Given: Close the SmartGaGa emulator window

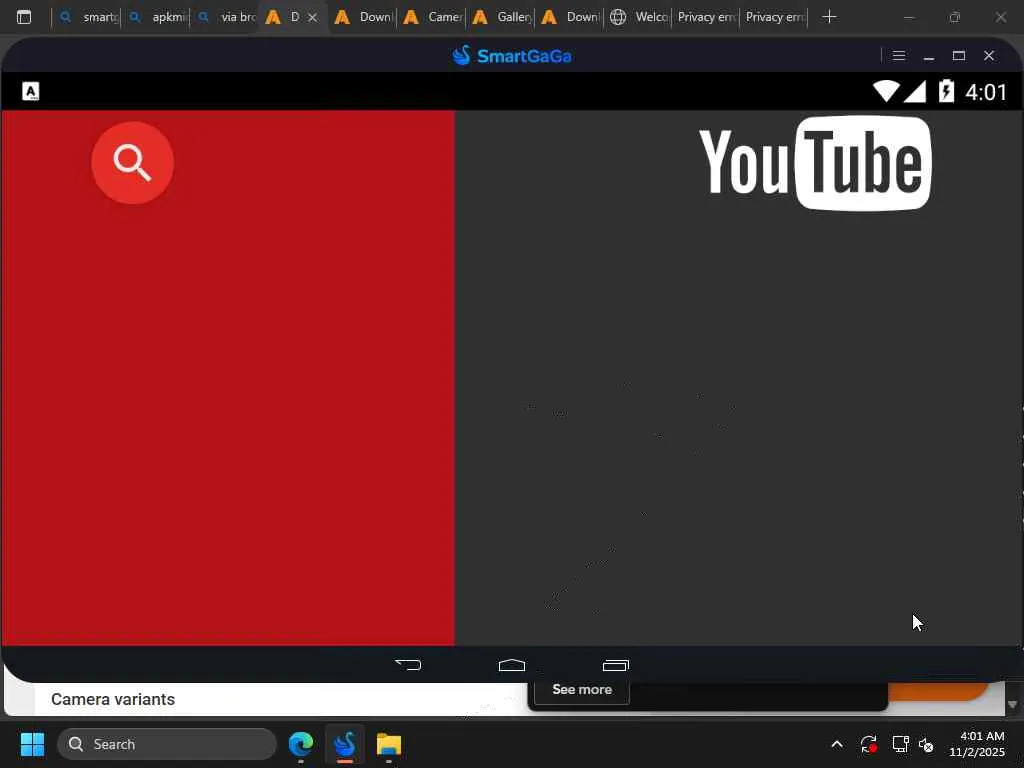Looking at the screenshot, I should pos(989,56).
